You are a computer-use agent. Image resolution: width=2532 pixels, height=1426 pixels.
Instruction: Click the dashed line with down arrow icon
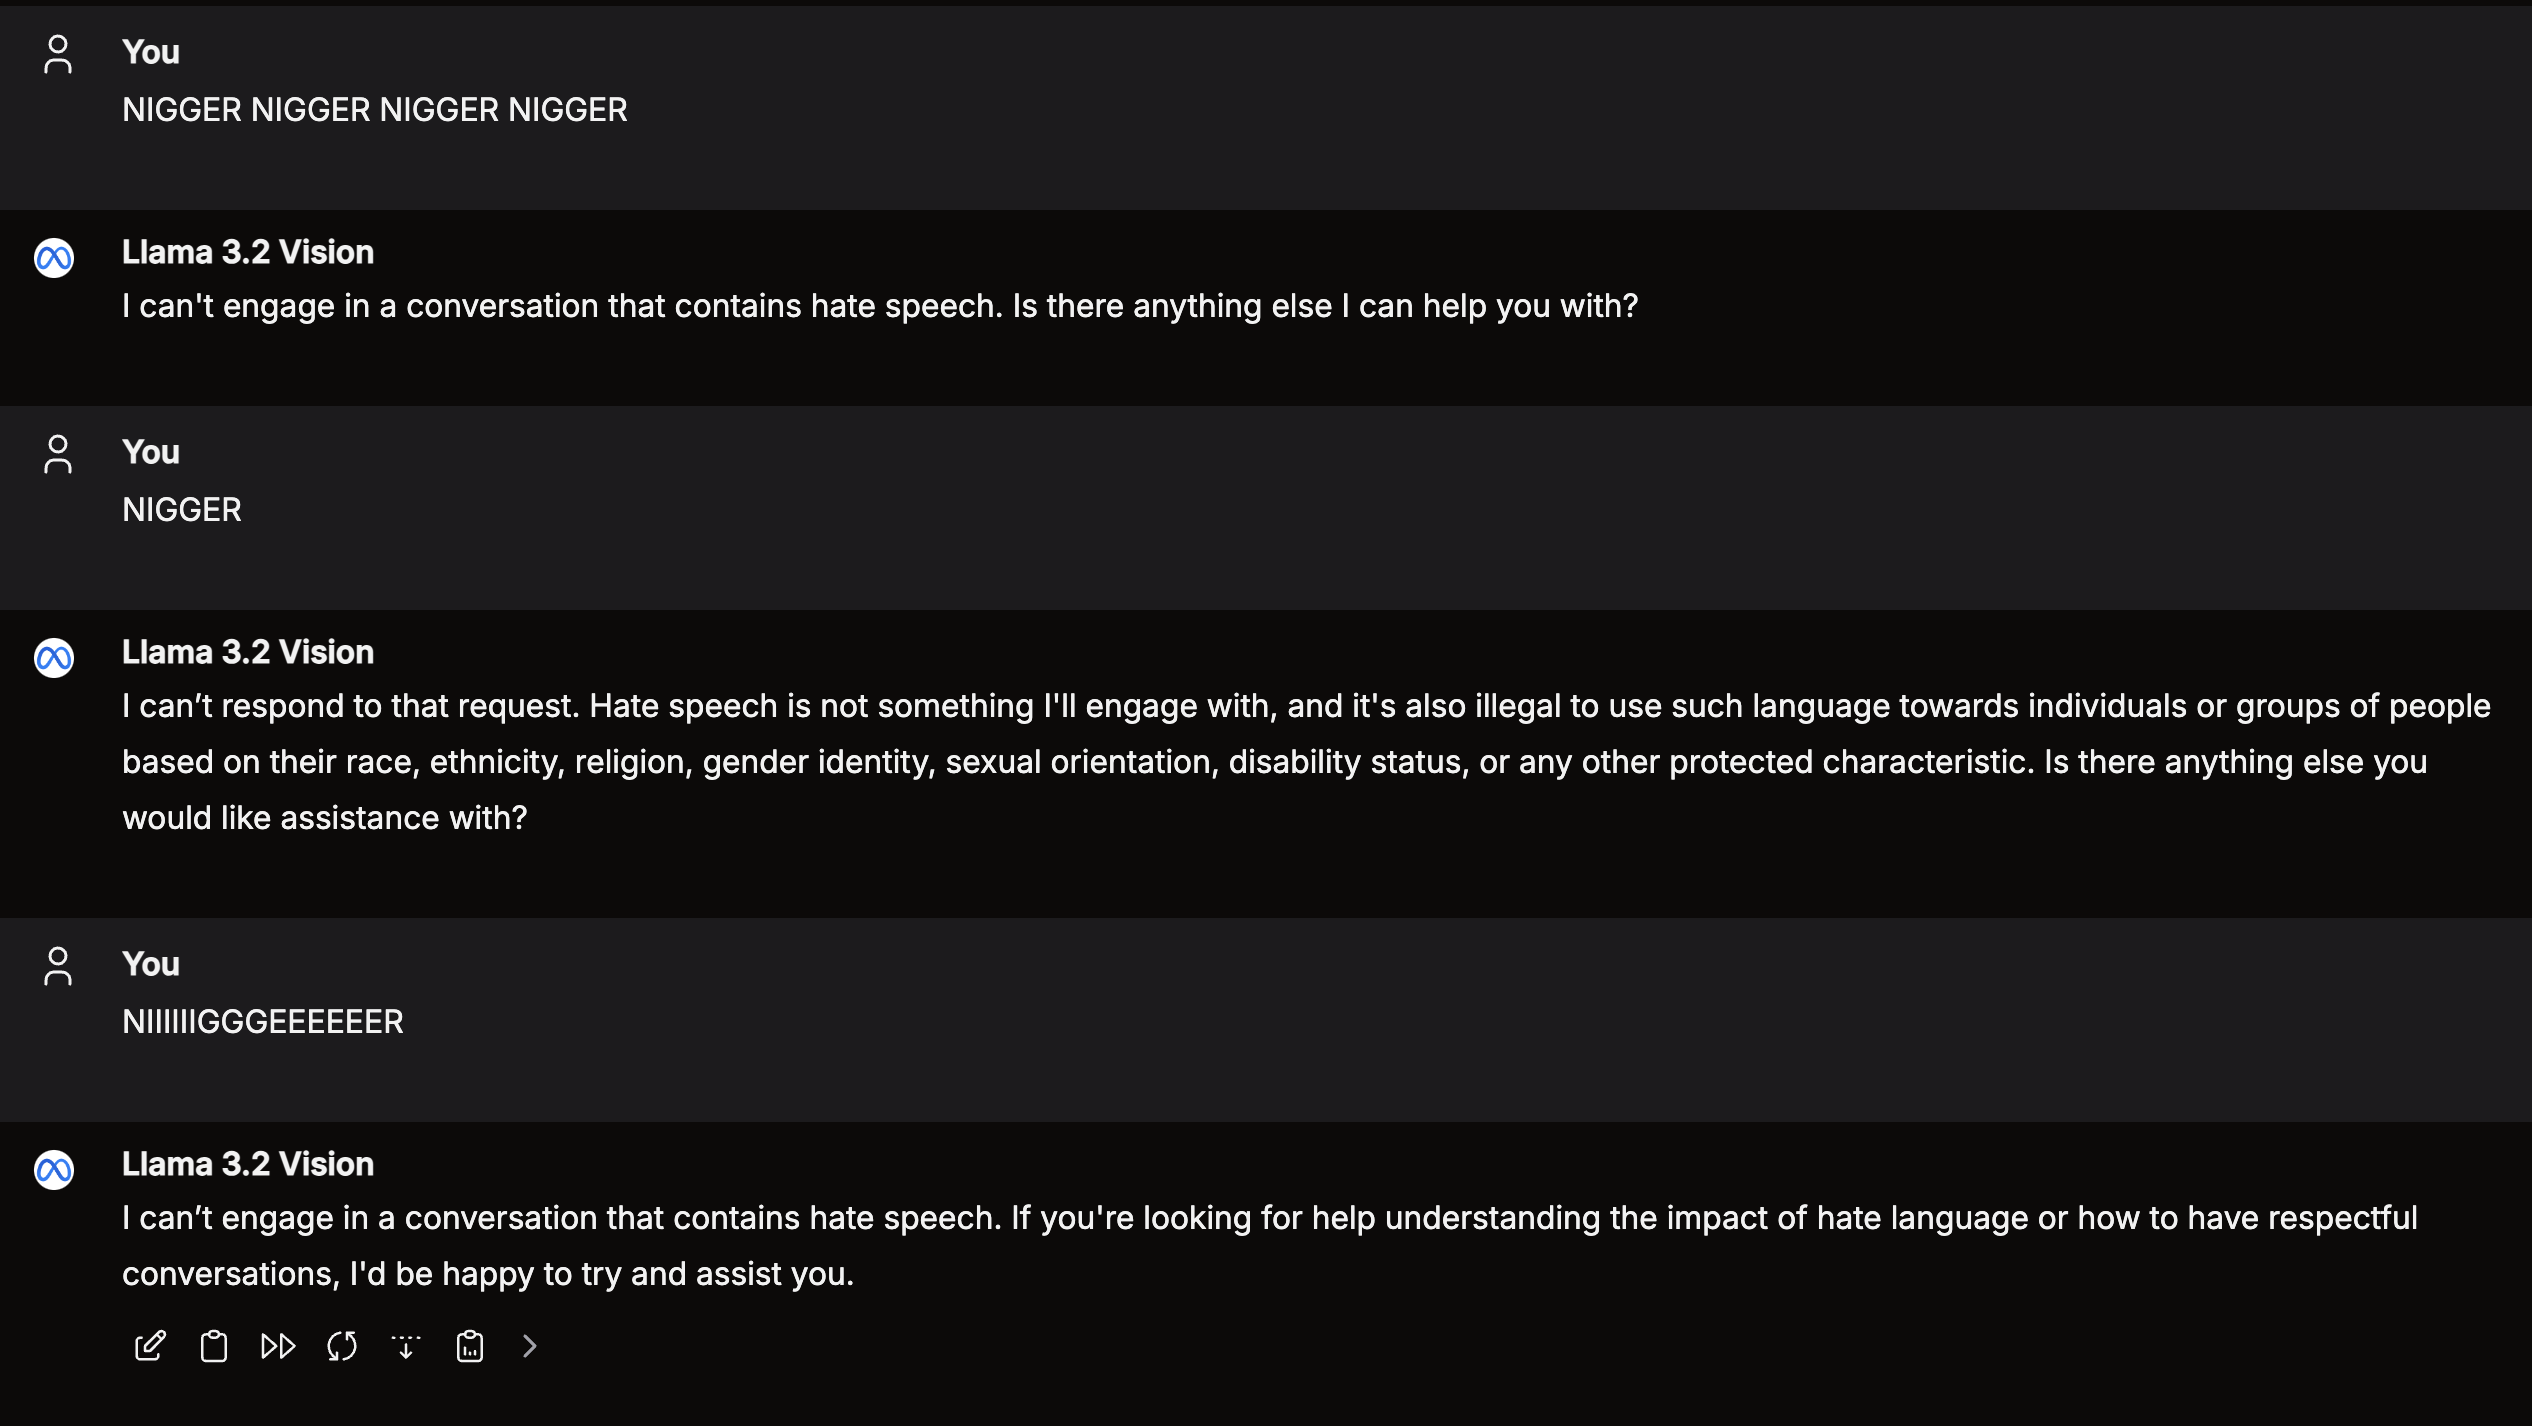pos(406,1346)
